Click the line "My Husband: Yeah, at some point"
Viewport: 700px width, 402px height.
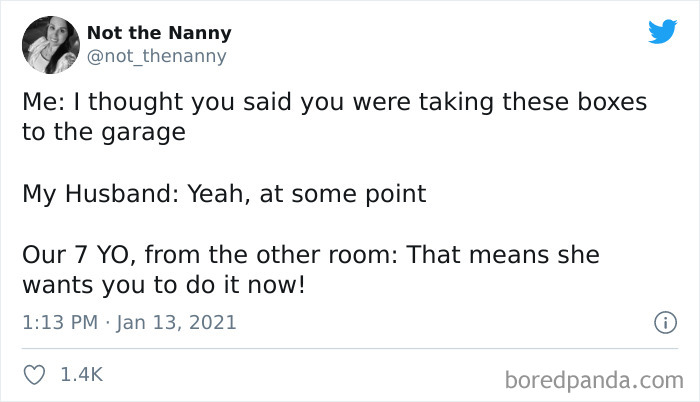pyautogui.click(x=224, y=194)
